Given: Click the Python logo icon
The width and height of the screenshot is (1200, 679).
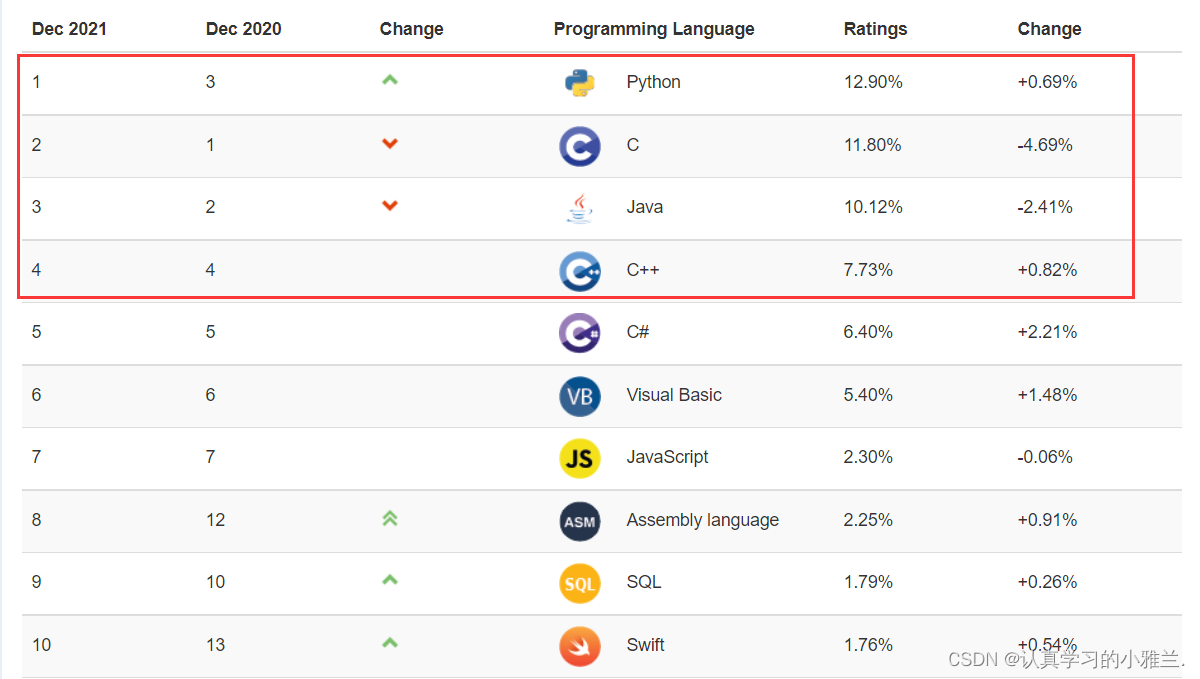Looking at the screenshot, I should 580,82.
